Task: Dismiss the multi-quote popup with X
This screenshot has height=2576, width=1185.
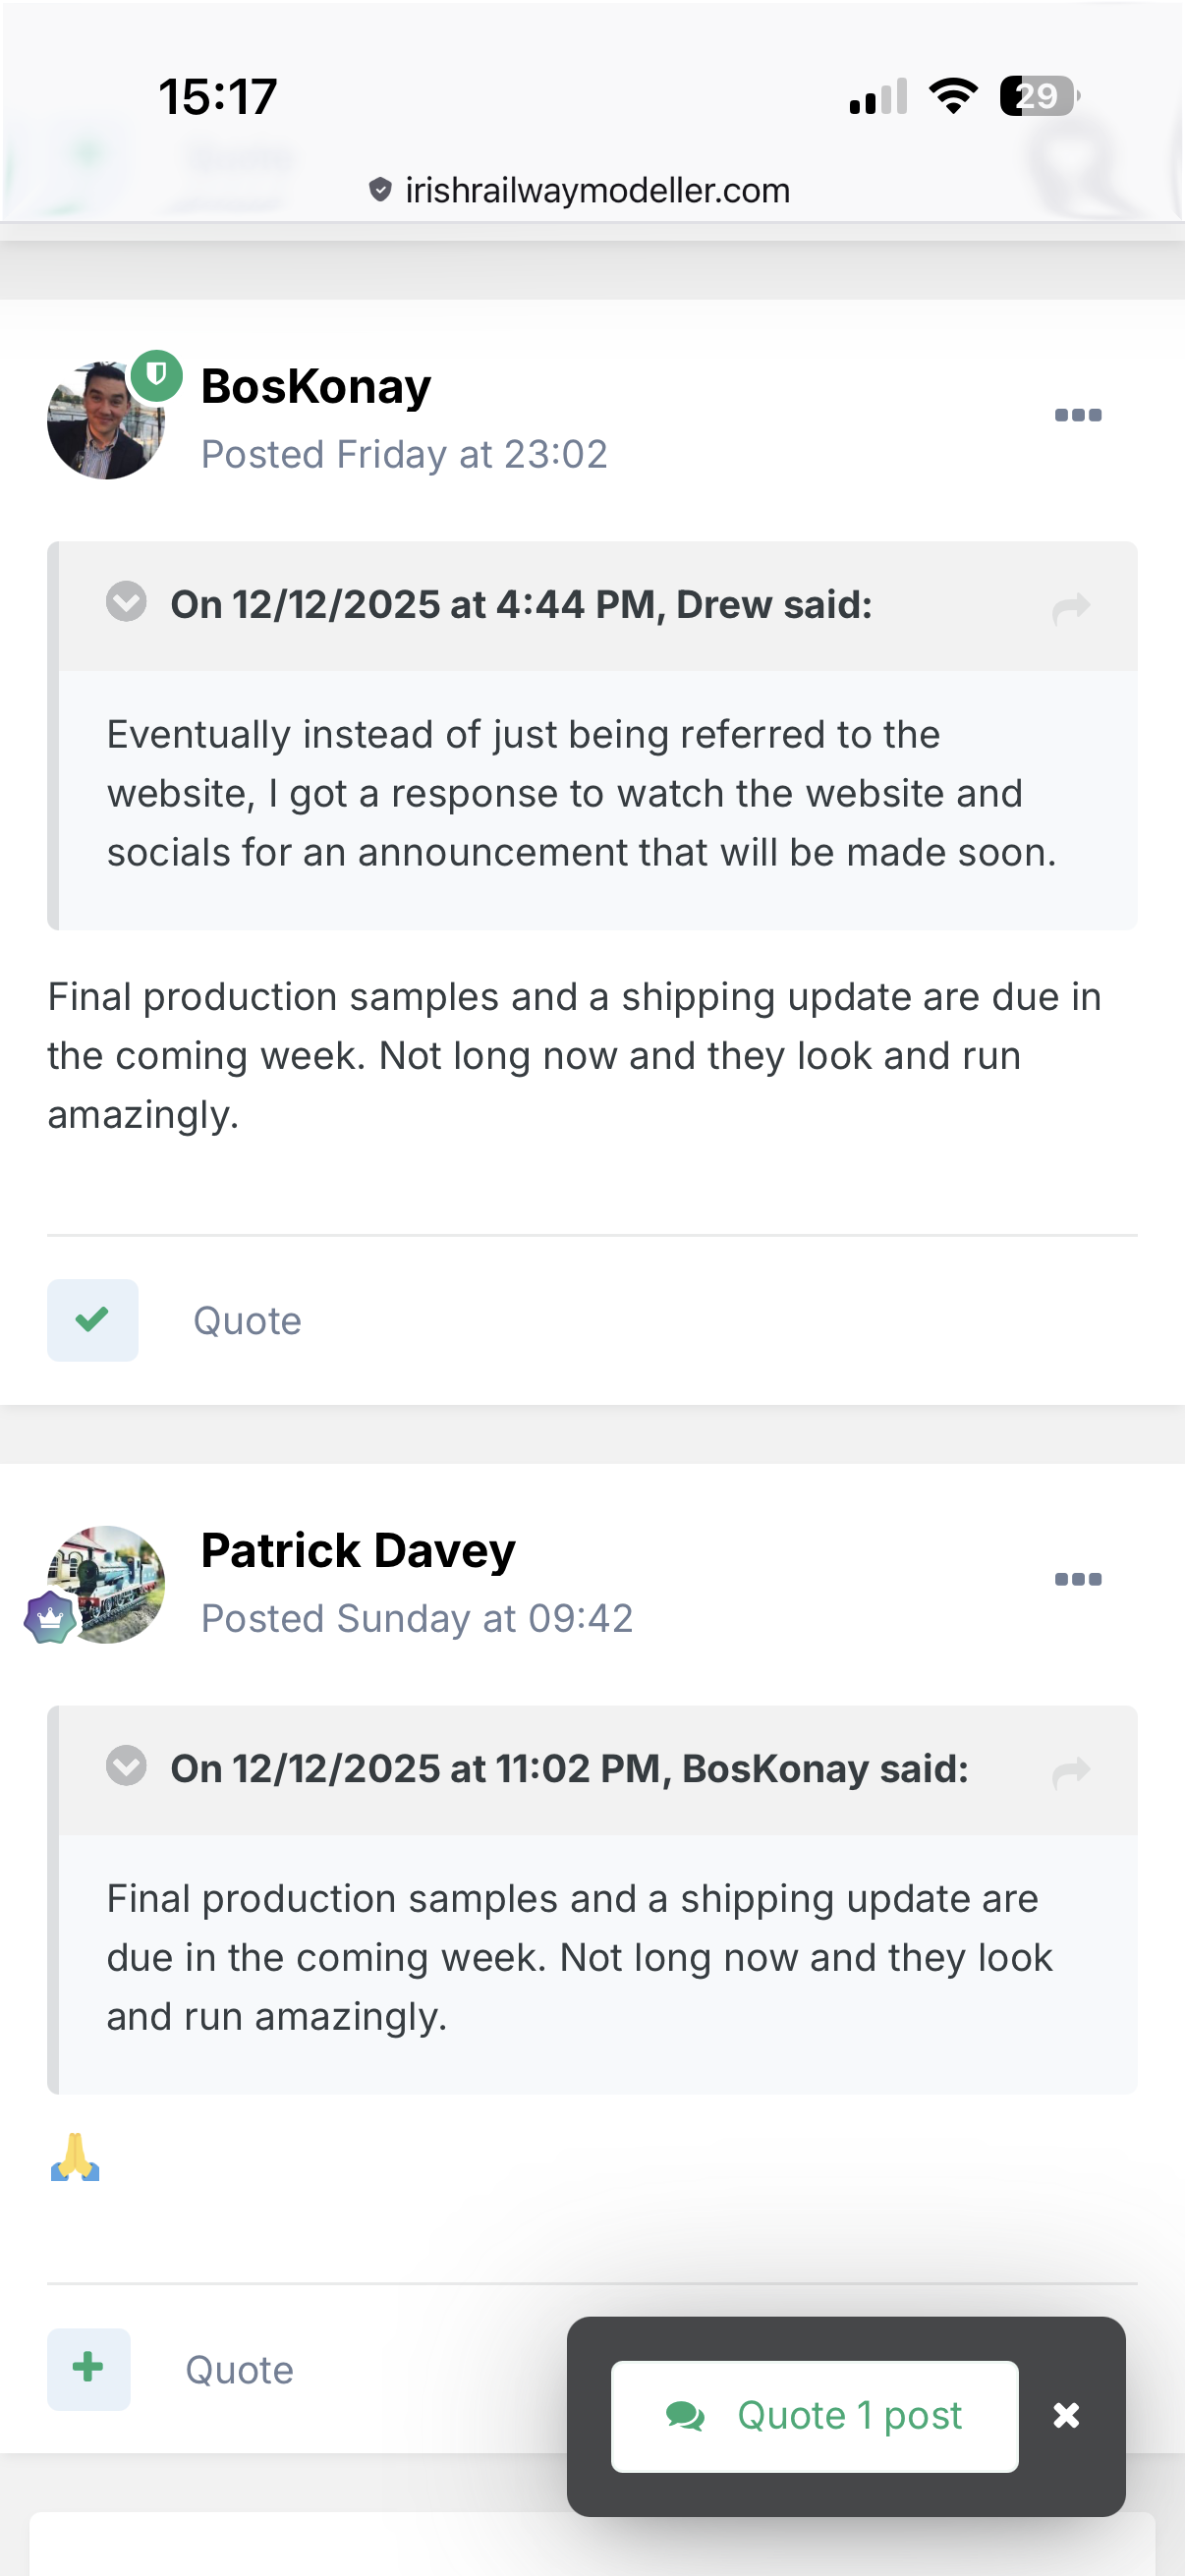Action: (x=1066, y=2415)
